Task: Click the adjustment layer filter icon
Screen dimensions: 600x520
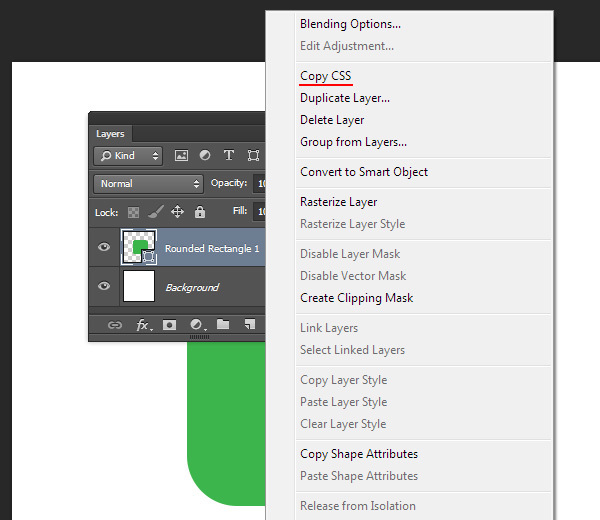Action: coord(205,156)
